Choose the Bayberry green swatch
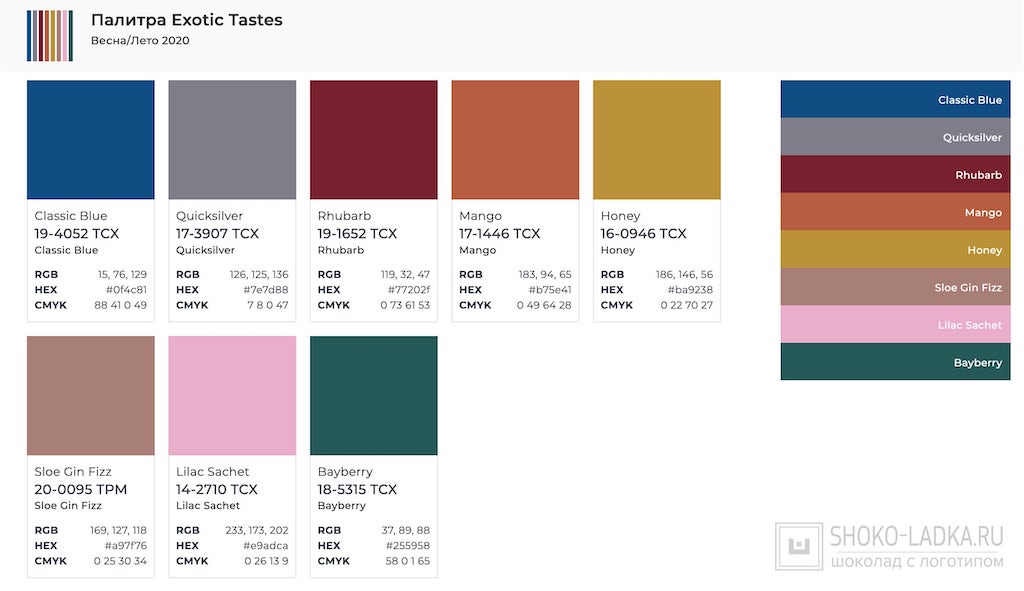The height and width of the screenshot is (591, 1024). (374, 396)
